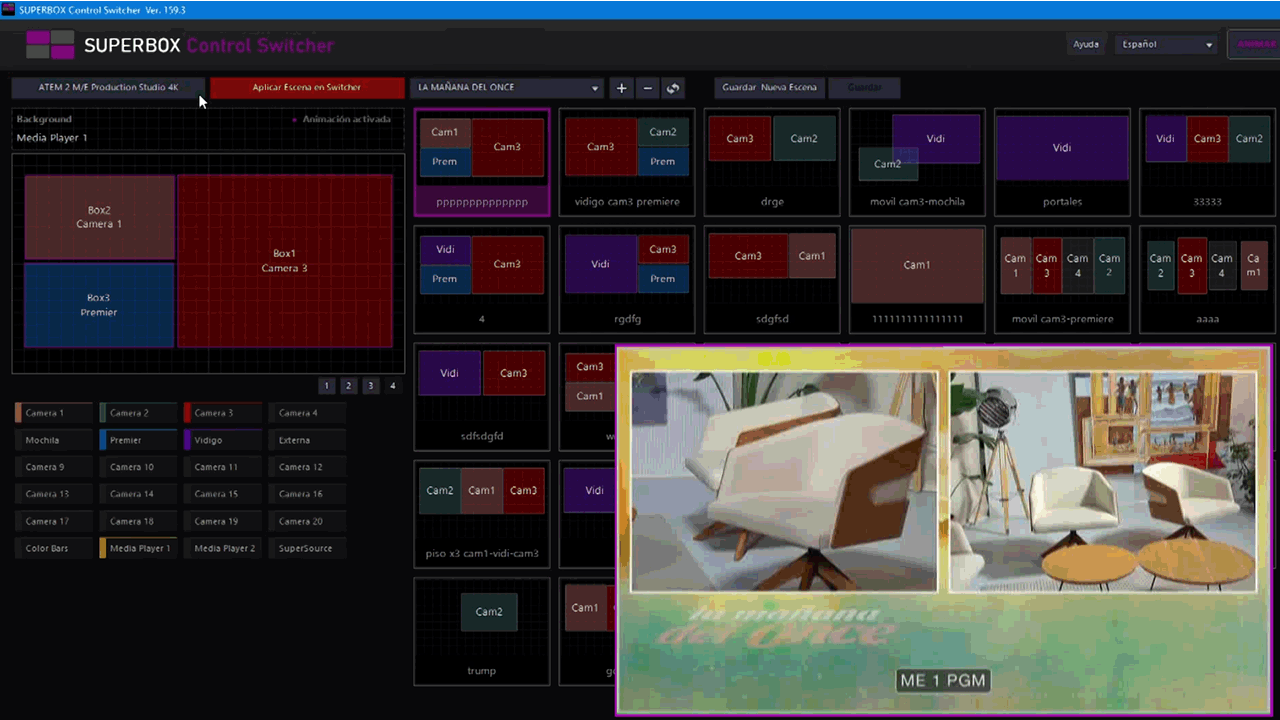Select the trump scene thumbnail

click(x=482, y=631)
